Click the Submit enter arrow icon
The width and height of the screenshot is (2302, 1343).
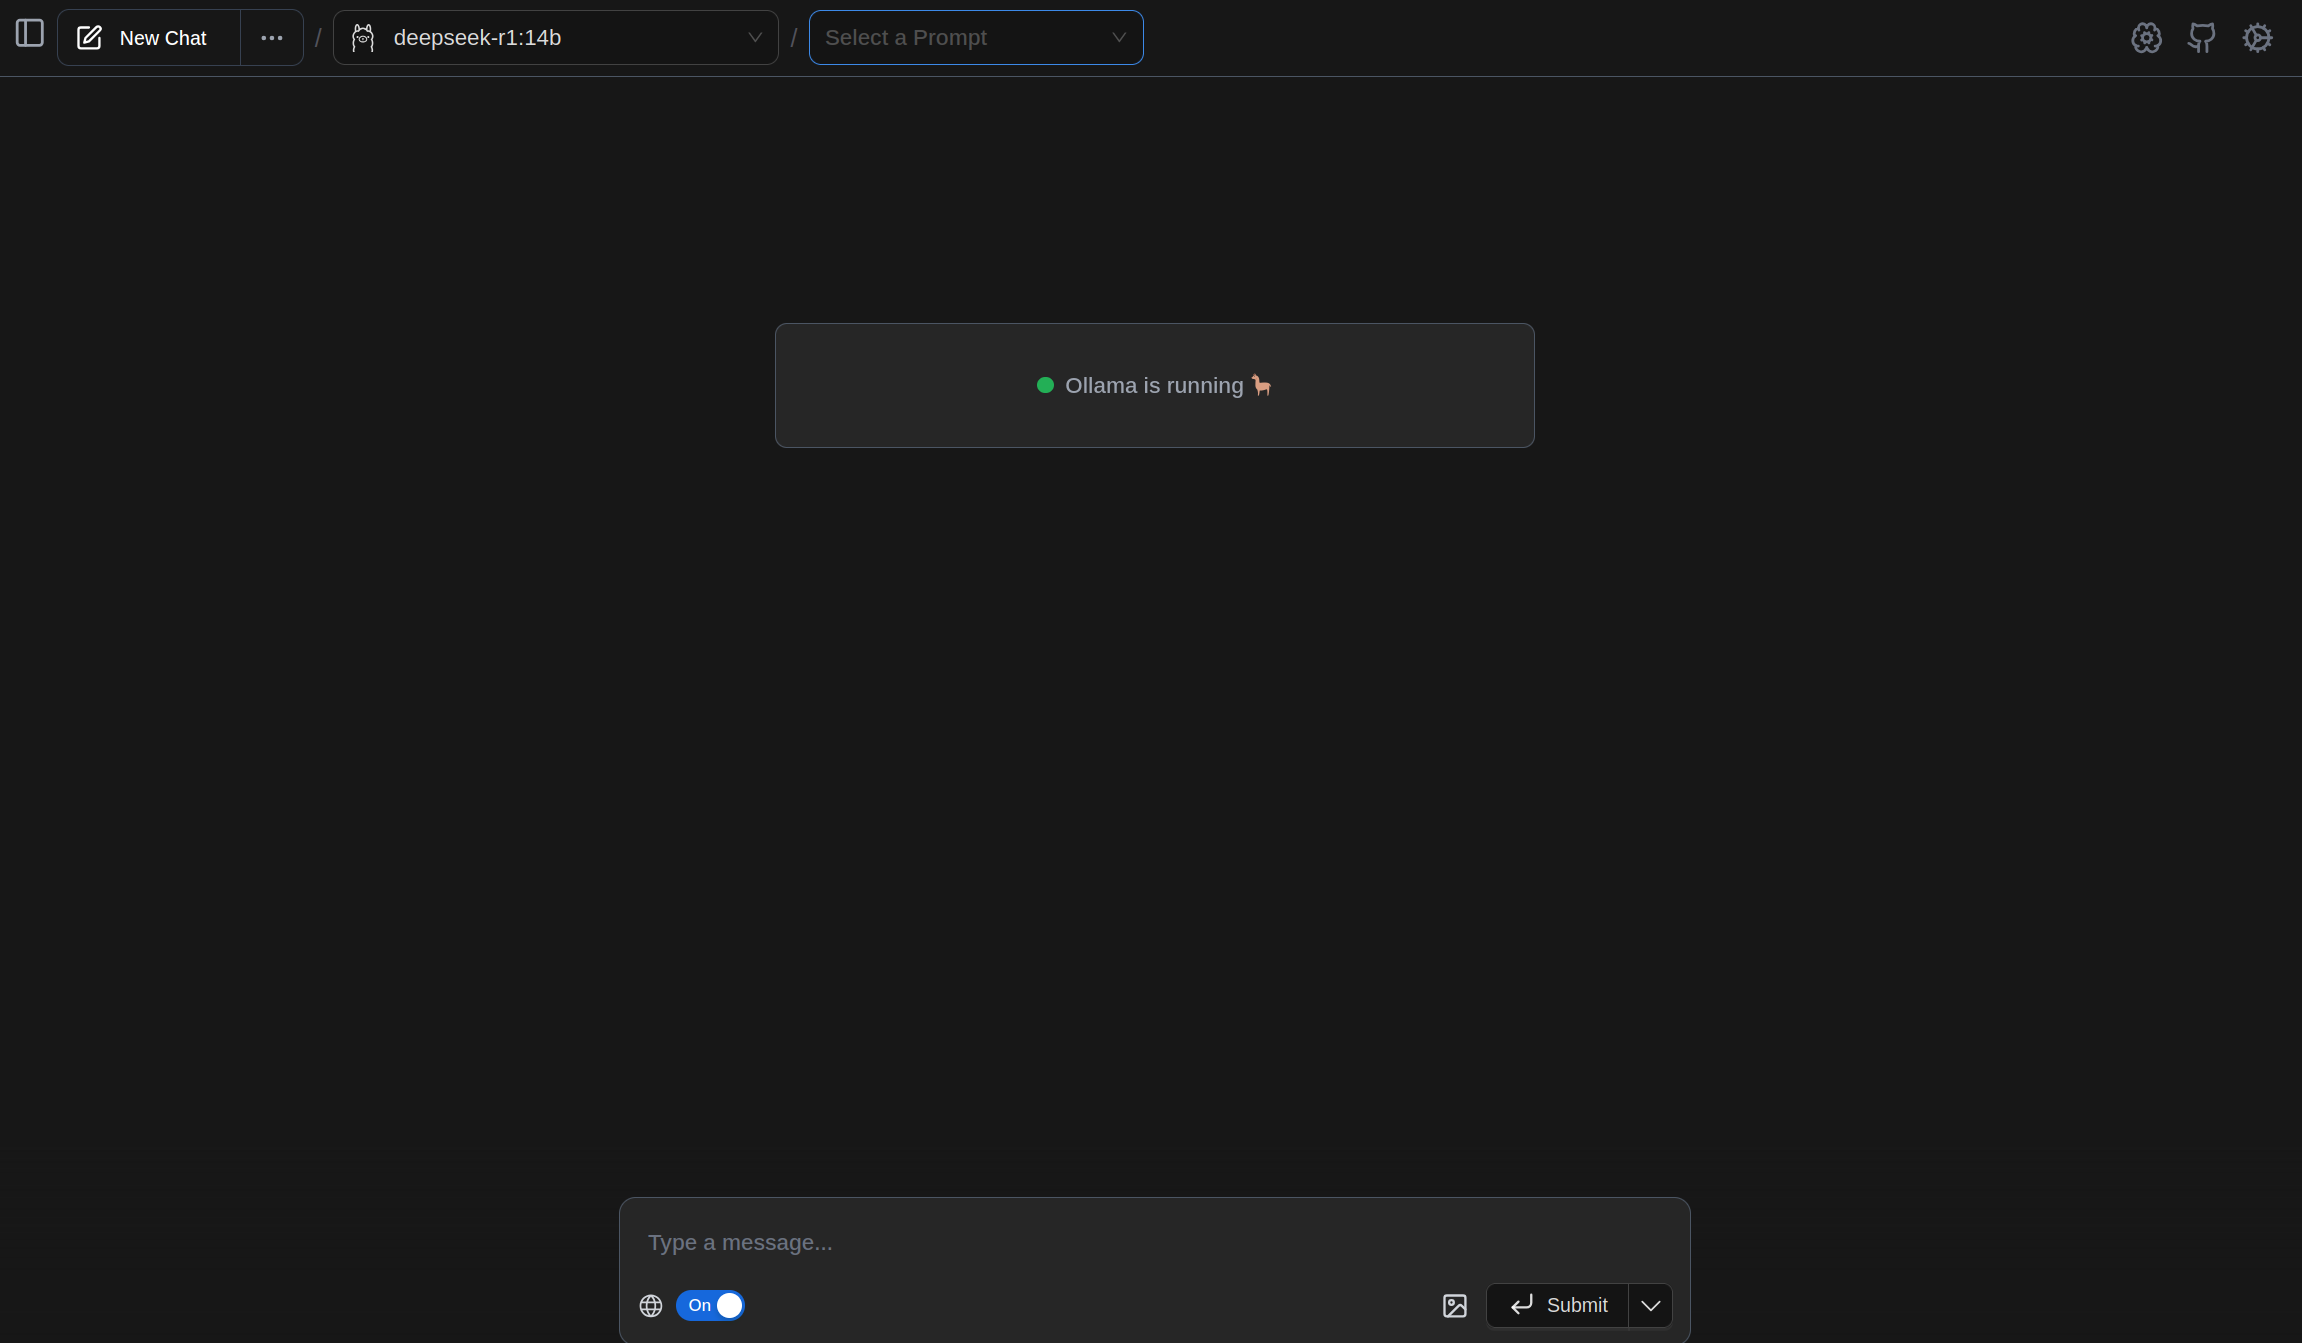click(x=1521, y=1305)
